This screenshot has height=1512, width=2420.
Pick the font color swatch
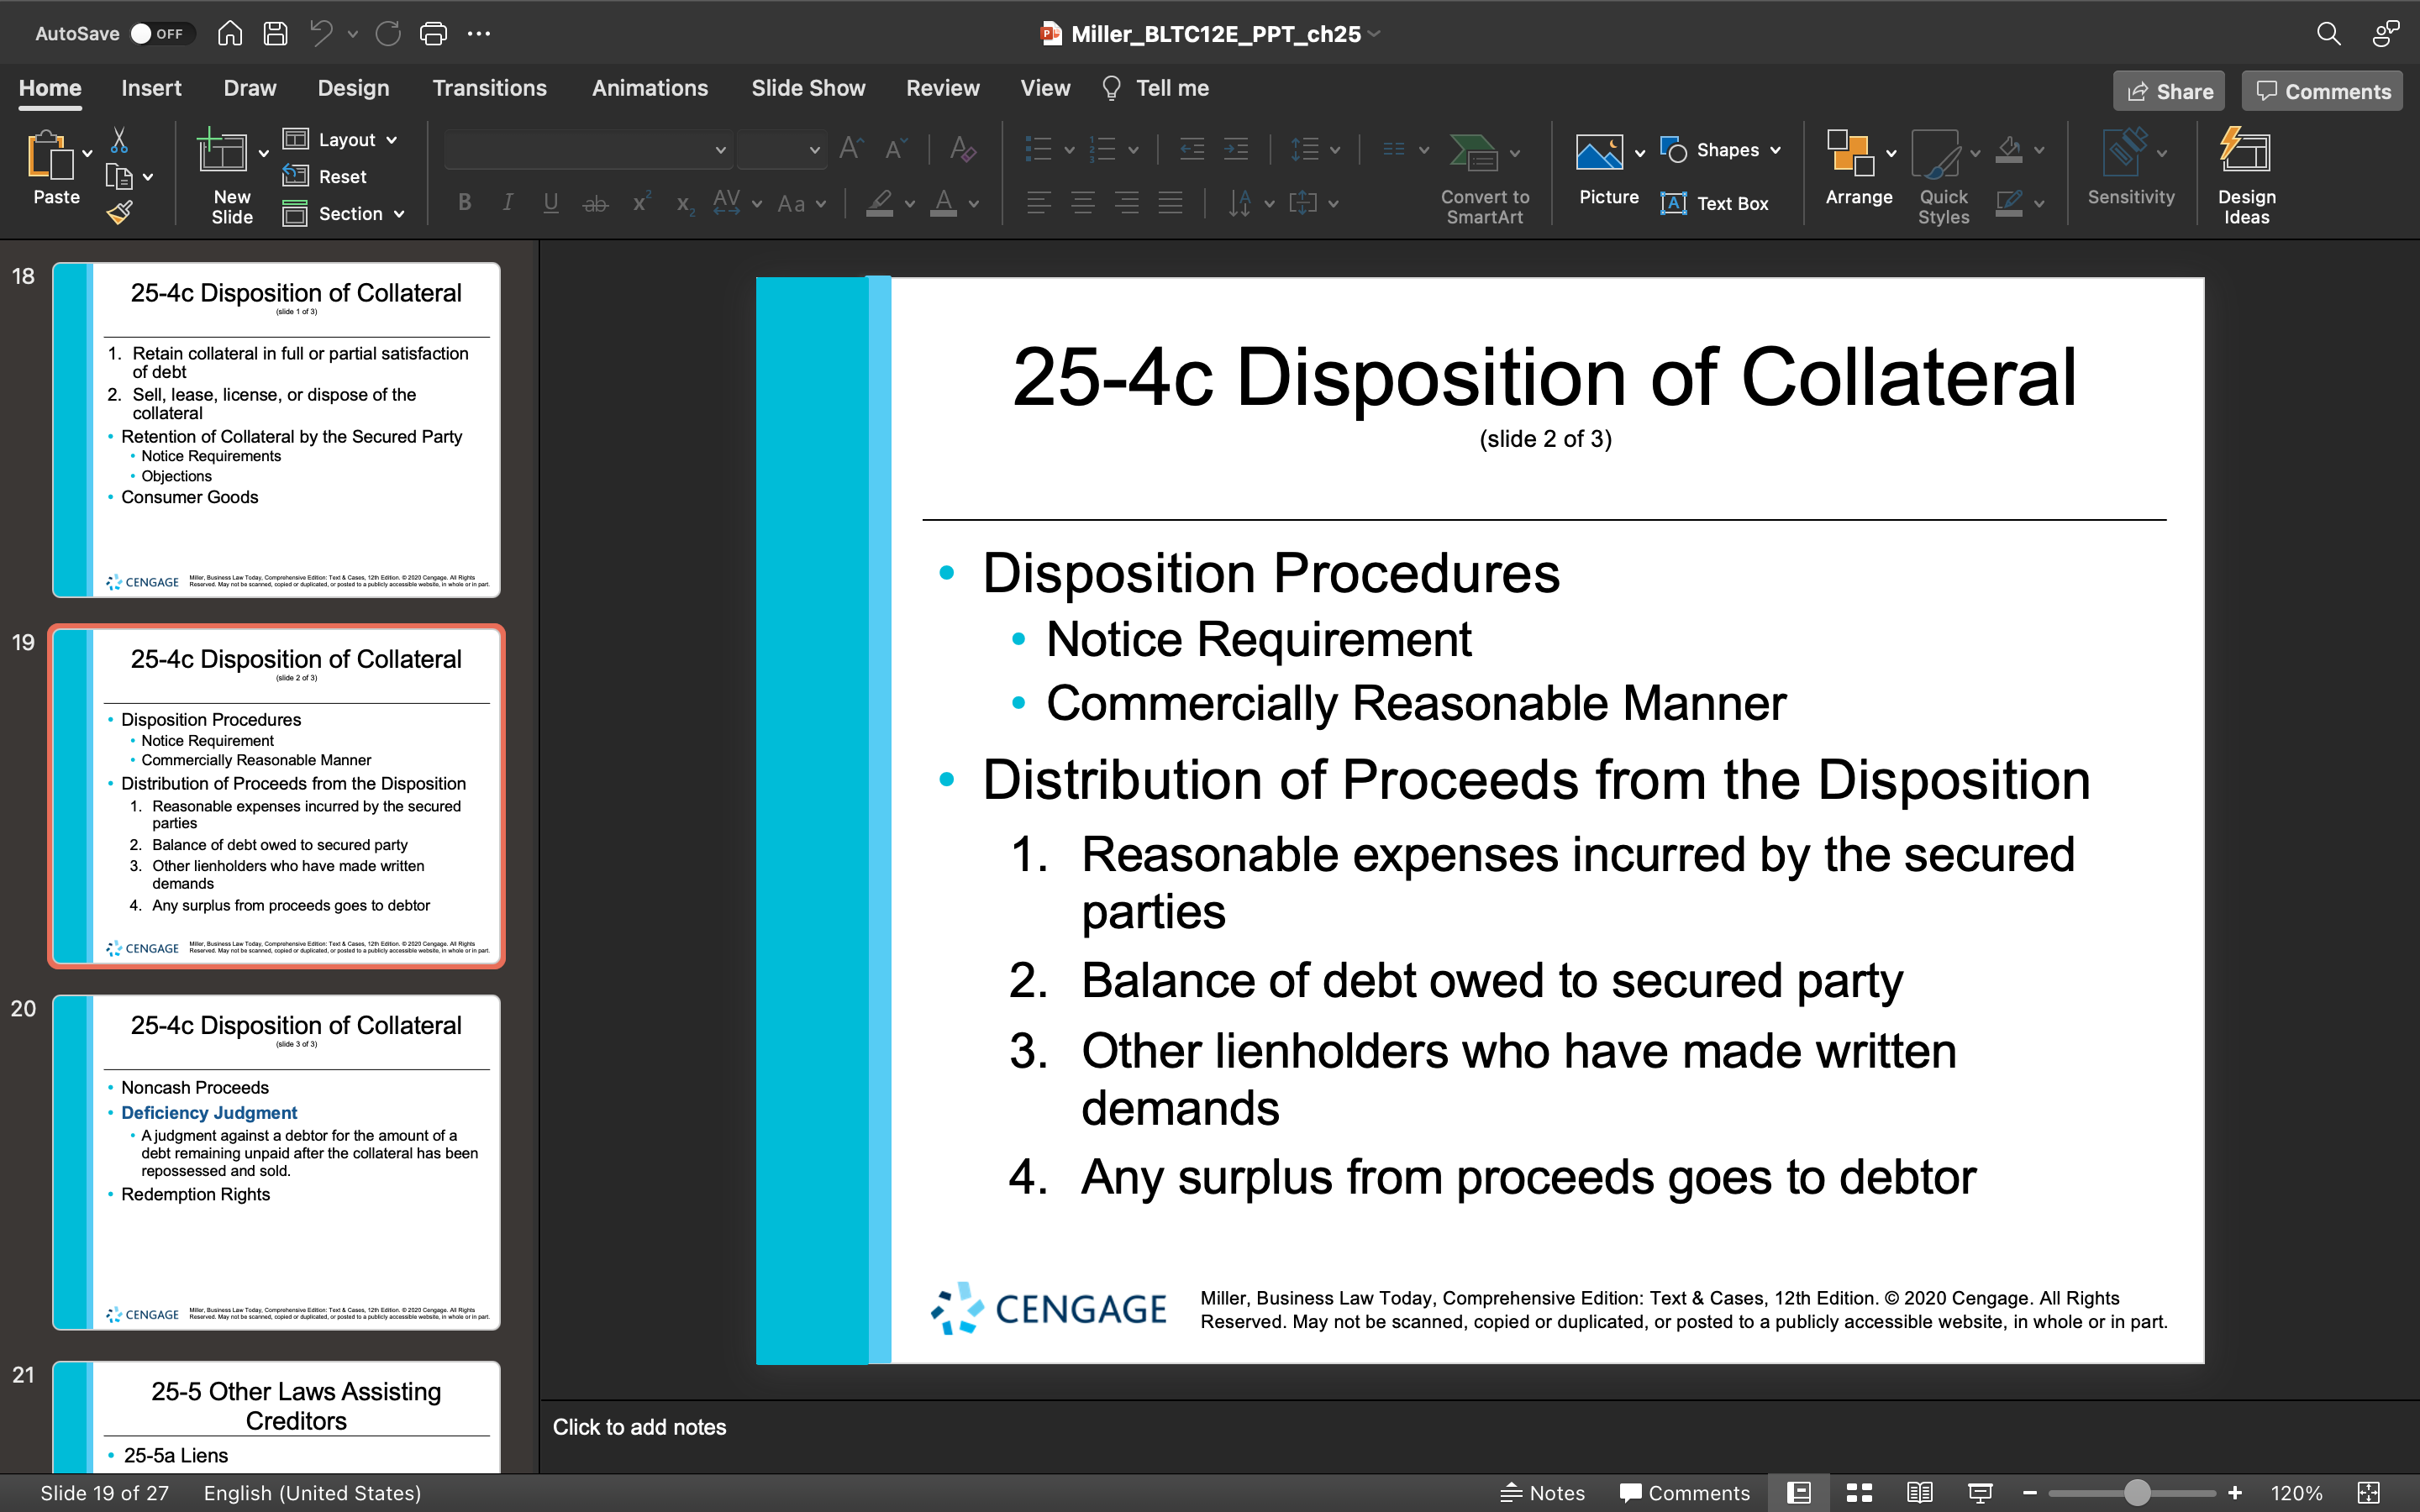(x=943, y=203)
